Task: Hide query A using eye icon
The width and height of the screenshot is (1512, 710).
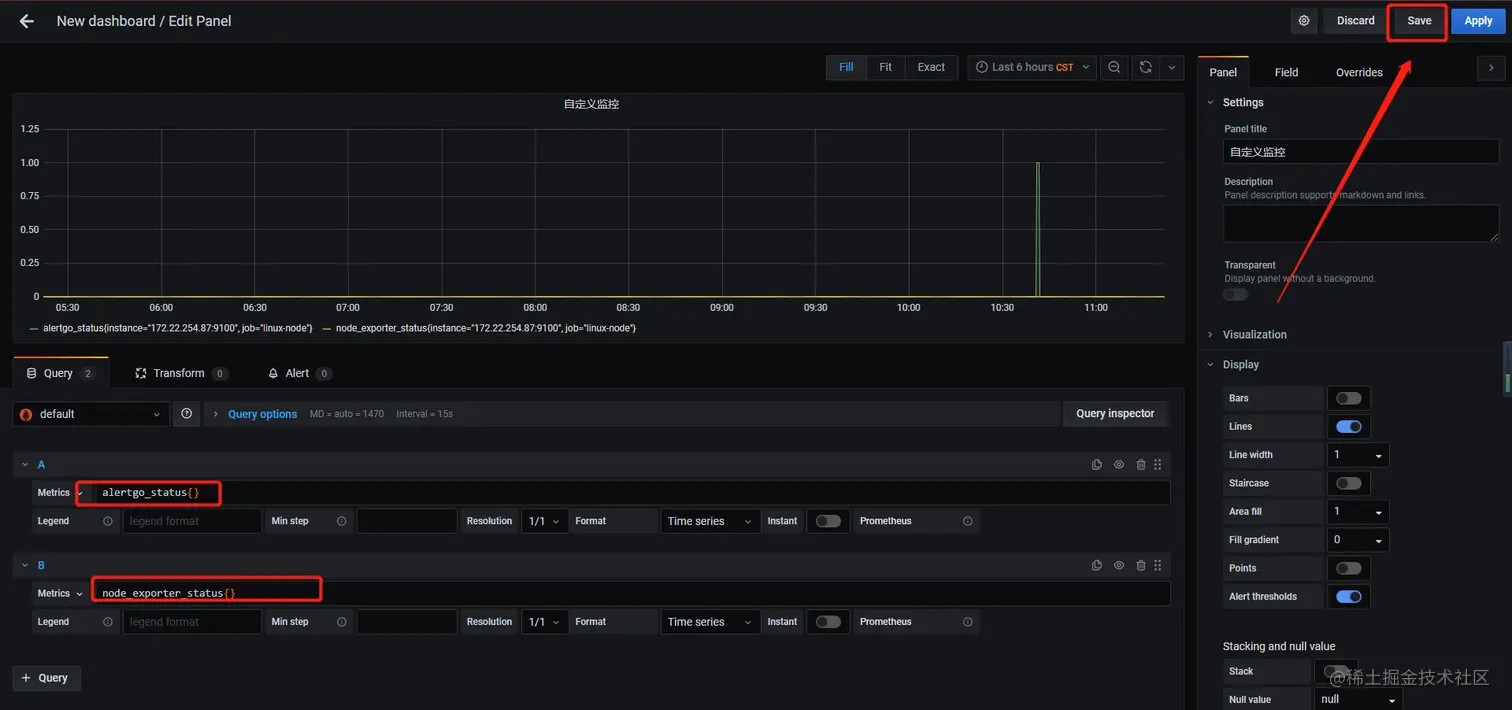Action: click(1119, 464)
